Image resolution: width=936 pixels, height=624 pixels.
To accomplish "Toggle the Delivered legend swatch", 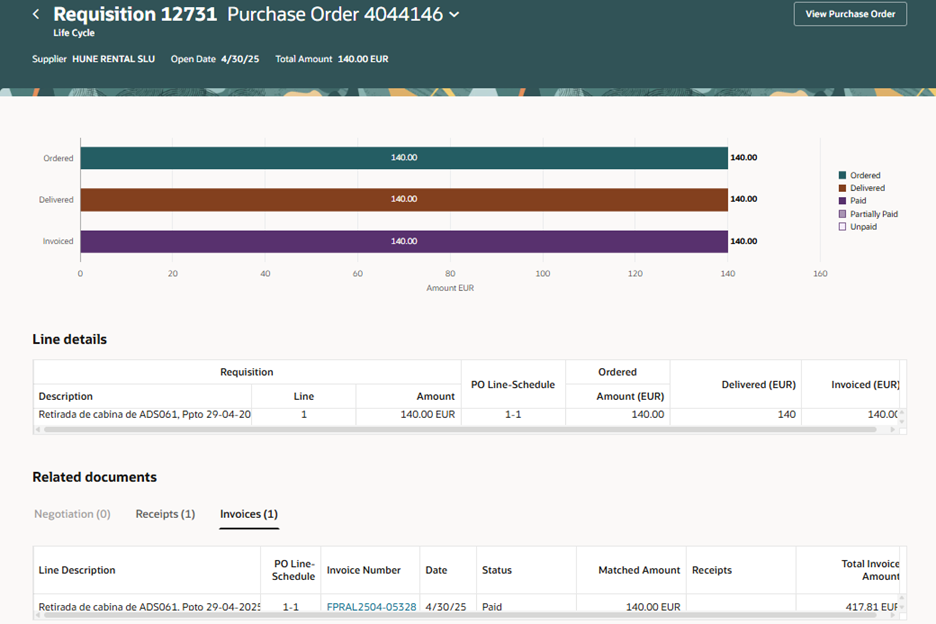I will [842, 187].
